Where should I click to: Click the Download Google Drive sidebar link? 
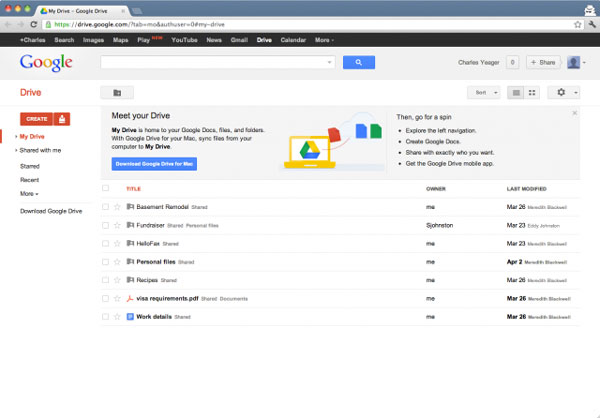(x=51, y=211)
